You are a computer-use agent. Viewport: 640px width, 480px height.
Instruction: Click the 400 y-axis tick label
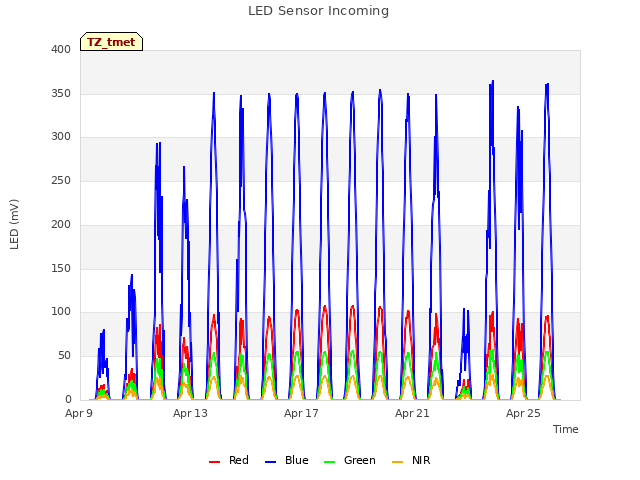point(61,49)
